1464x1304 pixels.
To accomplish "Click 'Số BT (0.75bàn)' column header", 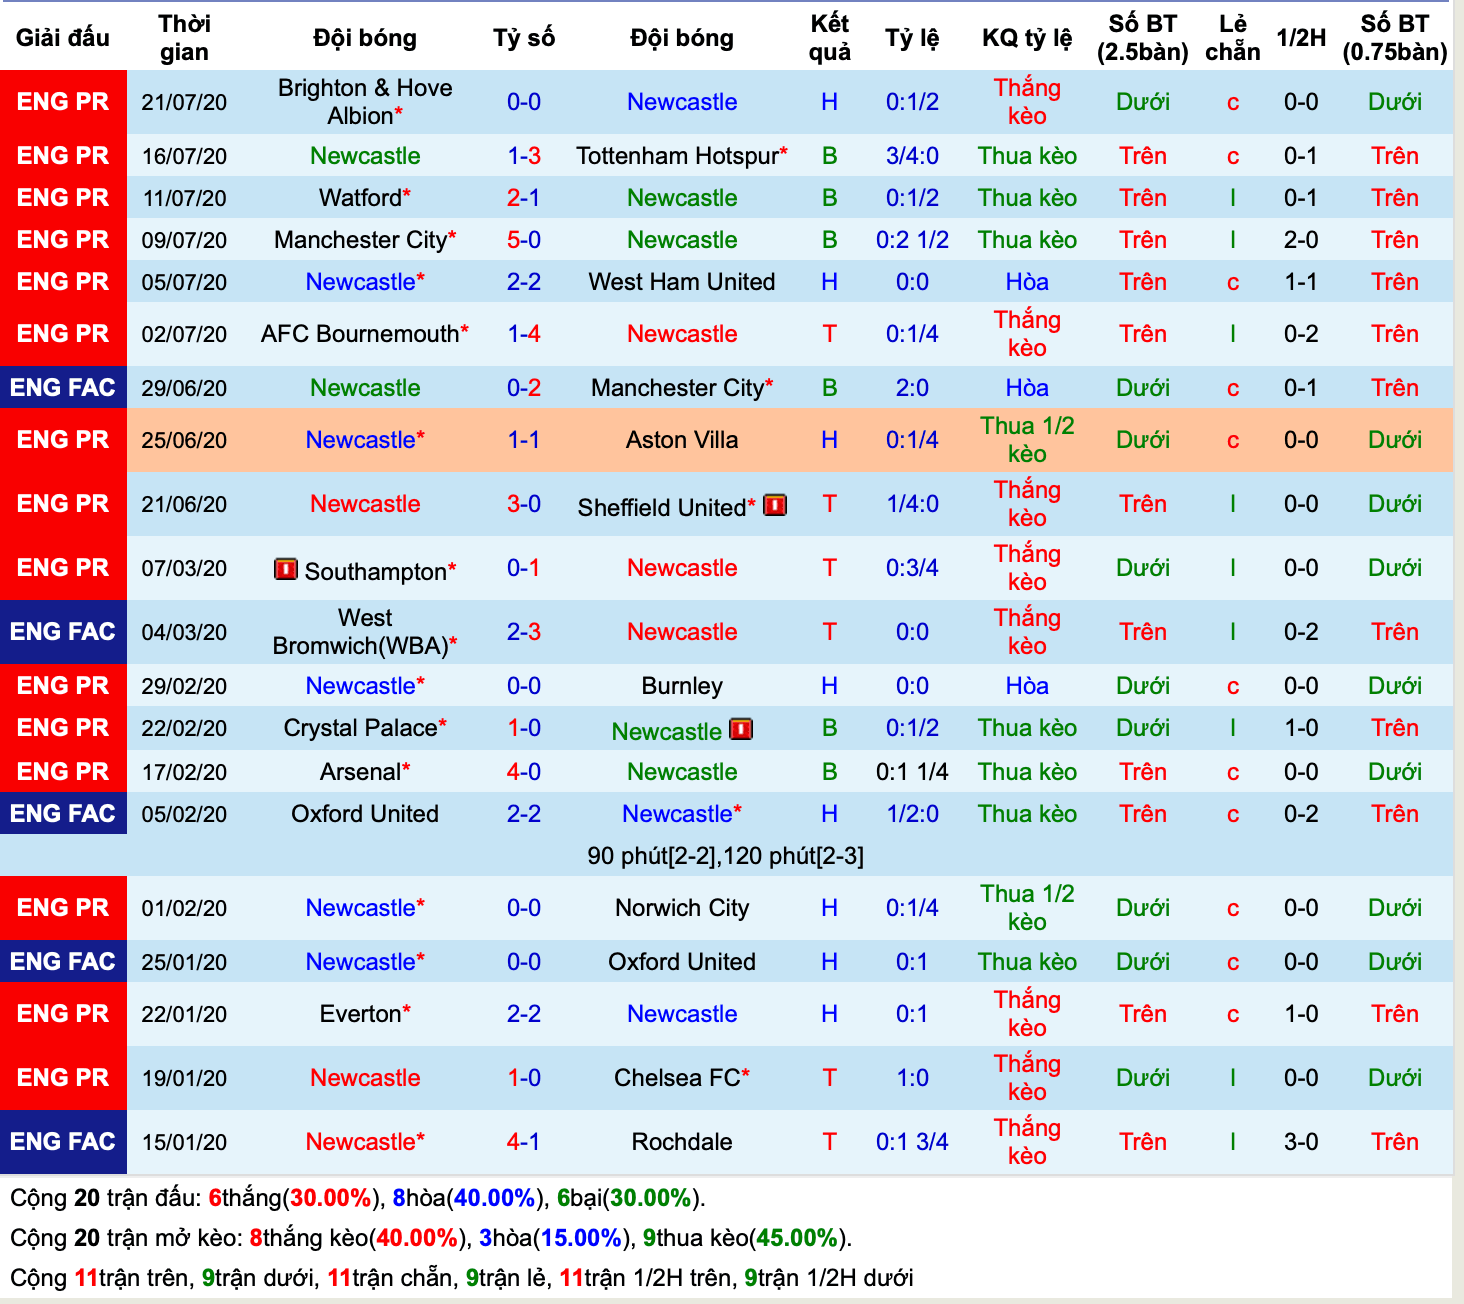I will pyautogui.click(x=1395, y=38).
